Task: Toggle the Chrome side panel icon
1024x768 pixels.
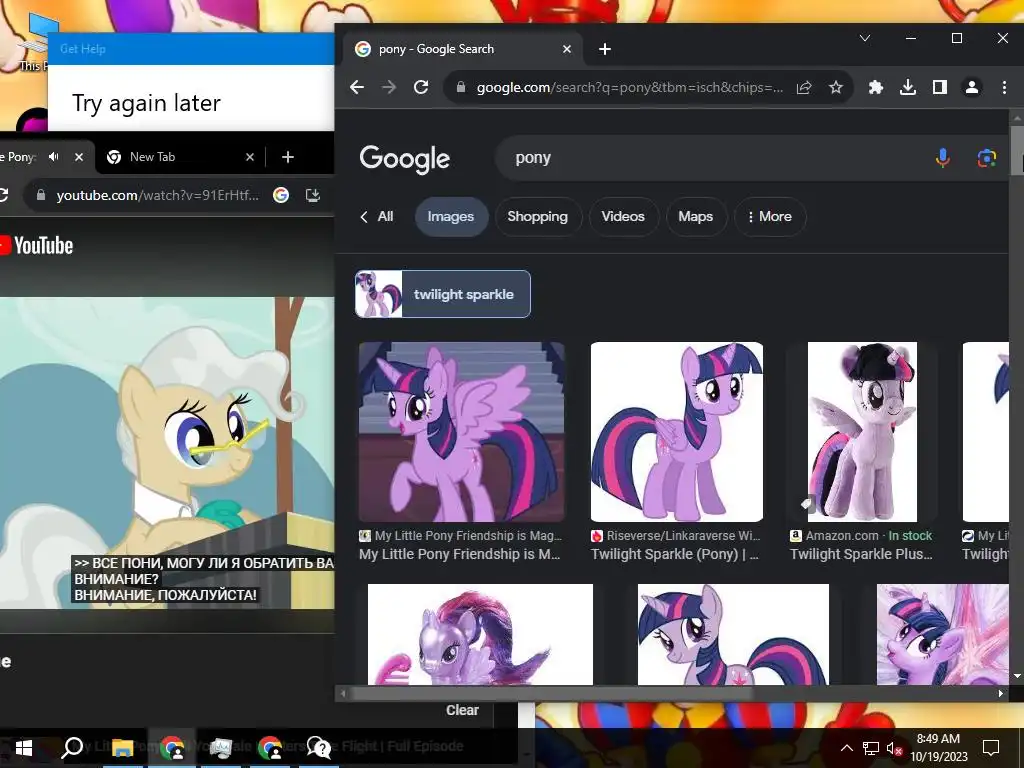Action: tap(940, 87)
